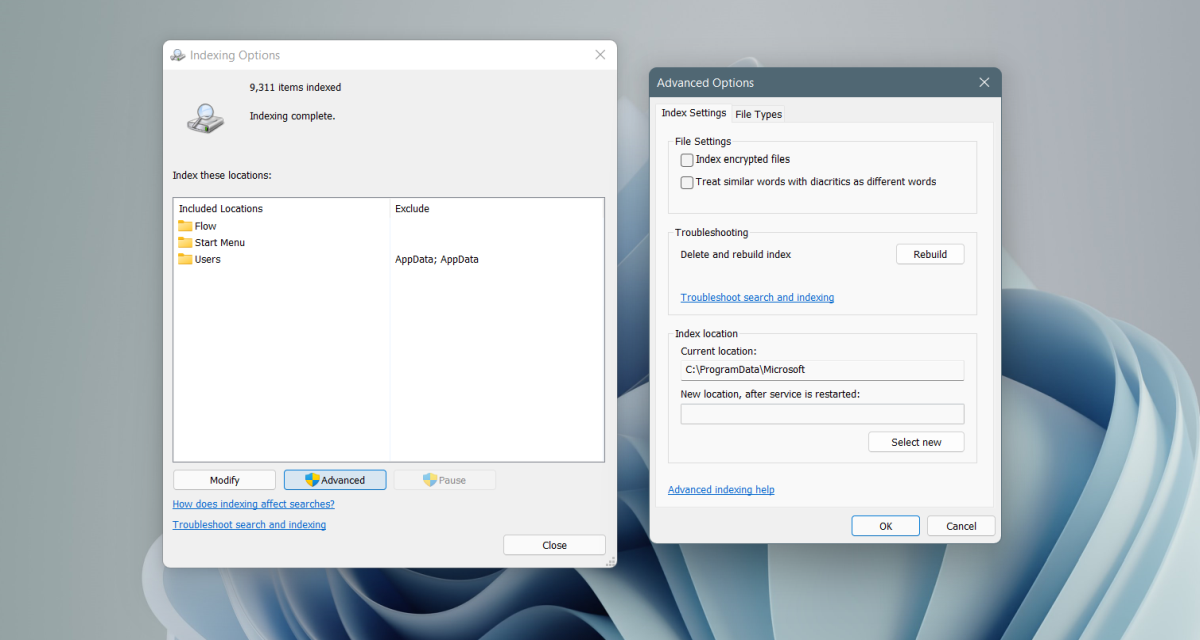Viewport: 1200px width, 640px height.
Task: Click the 9,311 items indexed text
Action: coord(295,88)
